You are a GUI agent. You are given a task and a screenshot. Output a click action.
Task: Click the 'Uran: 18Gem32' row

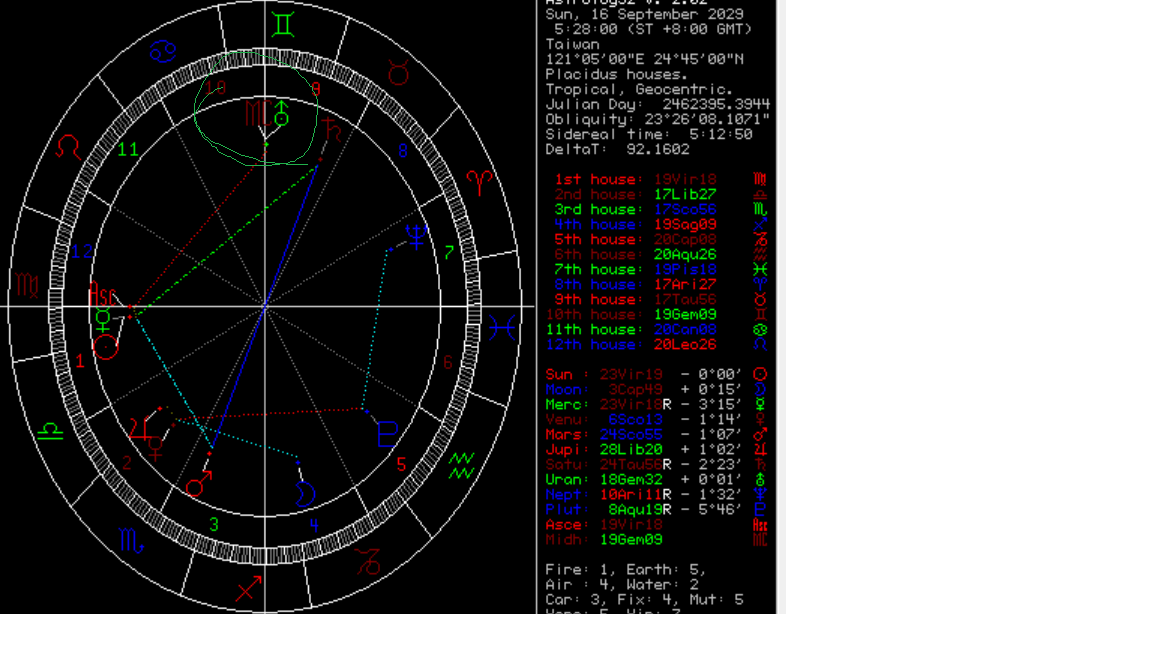click(656, 479)
